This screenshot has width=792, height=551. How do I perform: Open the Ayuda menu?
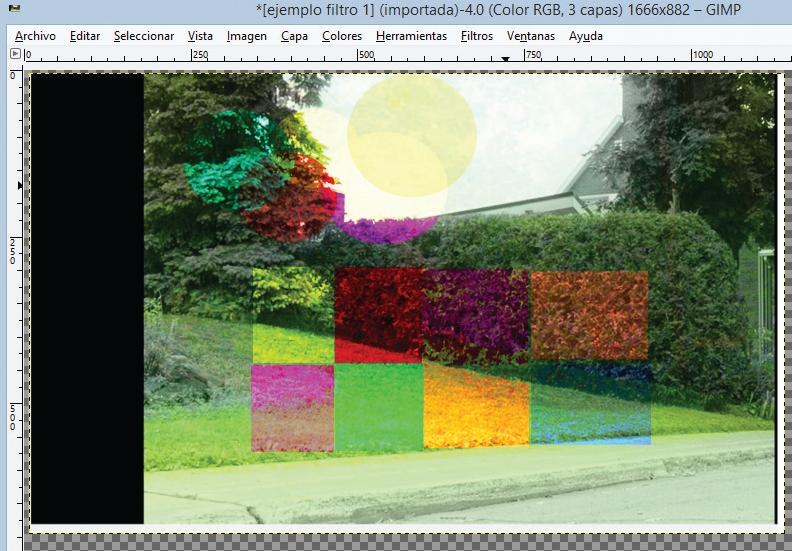coord(585,36)
